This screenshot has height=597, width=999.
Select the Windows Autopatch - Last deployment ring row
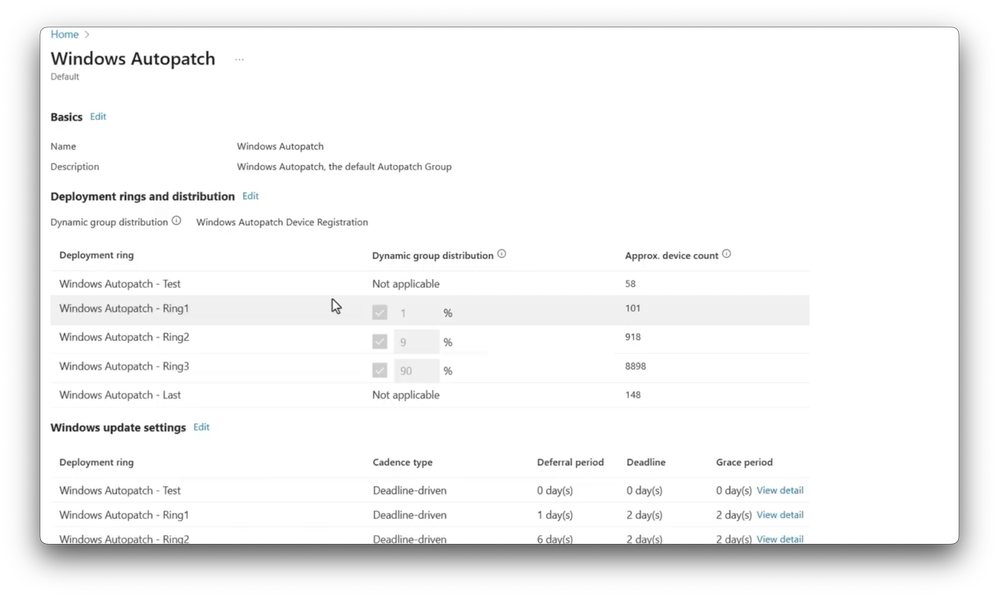tap(119, 395)
